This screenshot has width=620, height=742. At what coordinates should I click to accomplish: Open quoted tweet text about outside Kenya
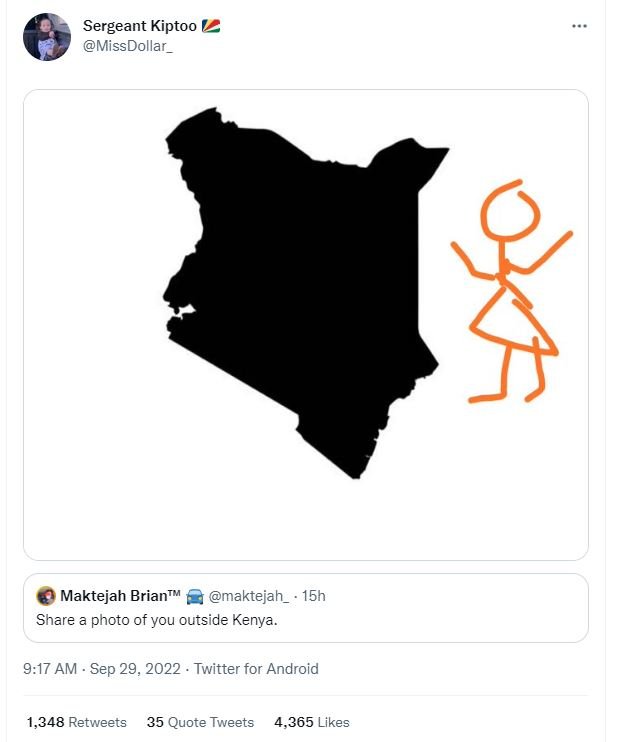[x=156, y=620]
